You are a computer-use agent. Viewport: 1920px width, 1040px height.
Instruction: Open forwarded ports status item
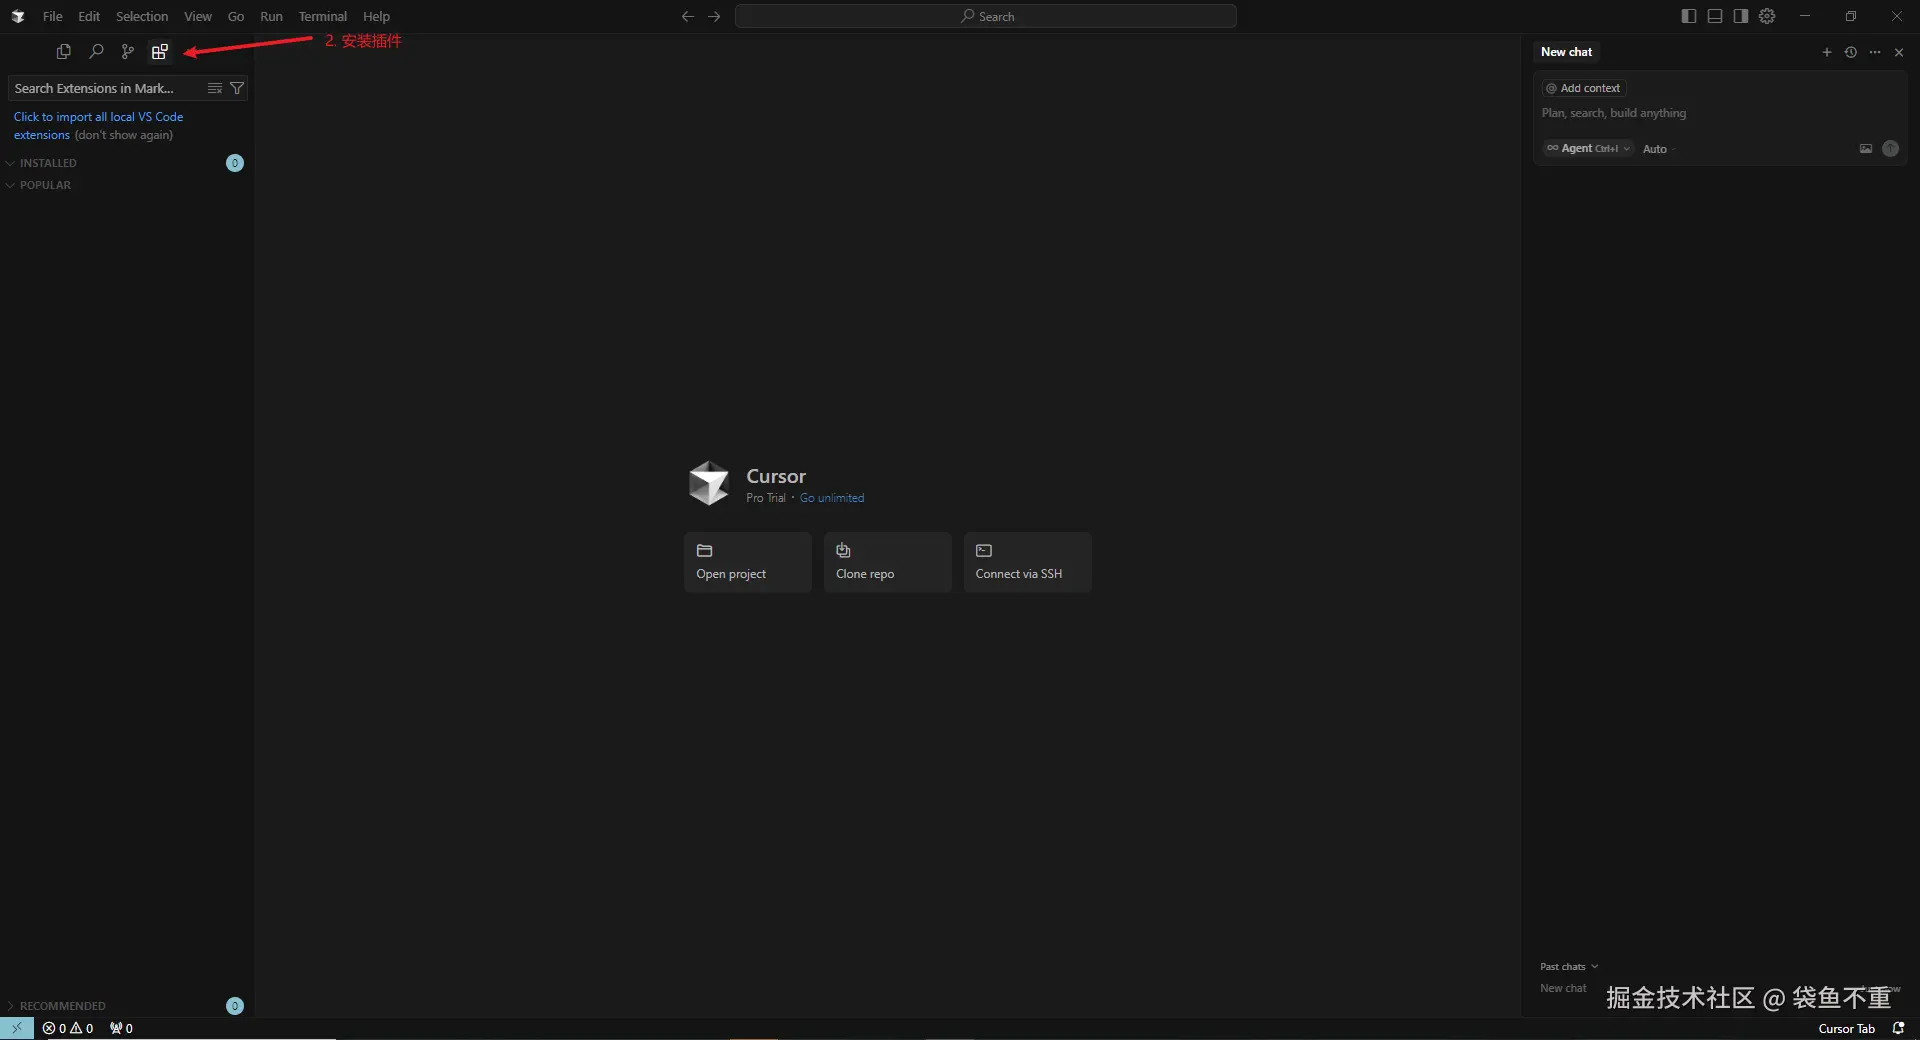(121, 1028)
